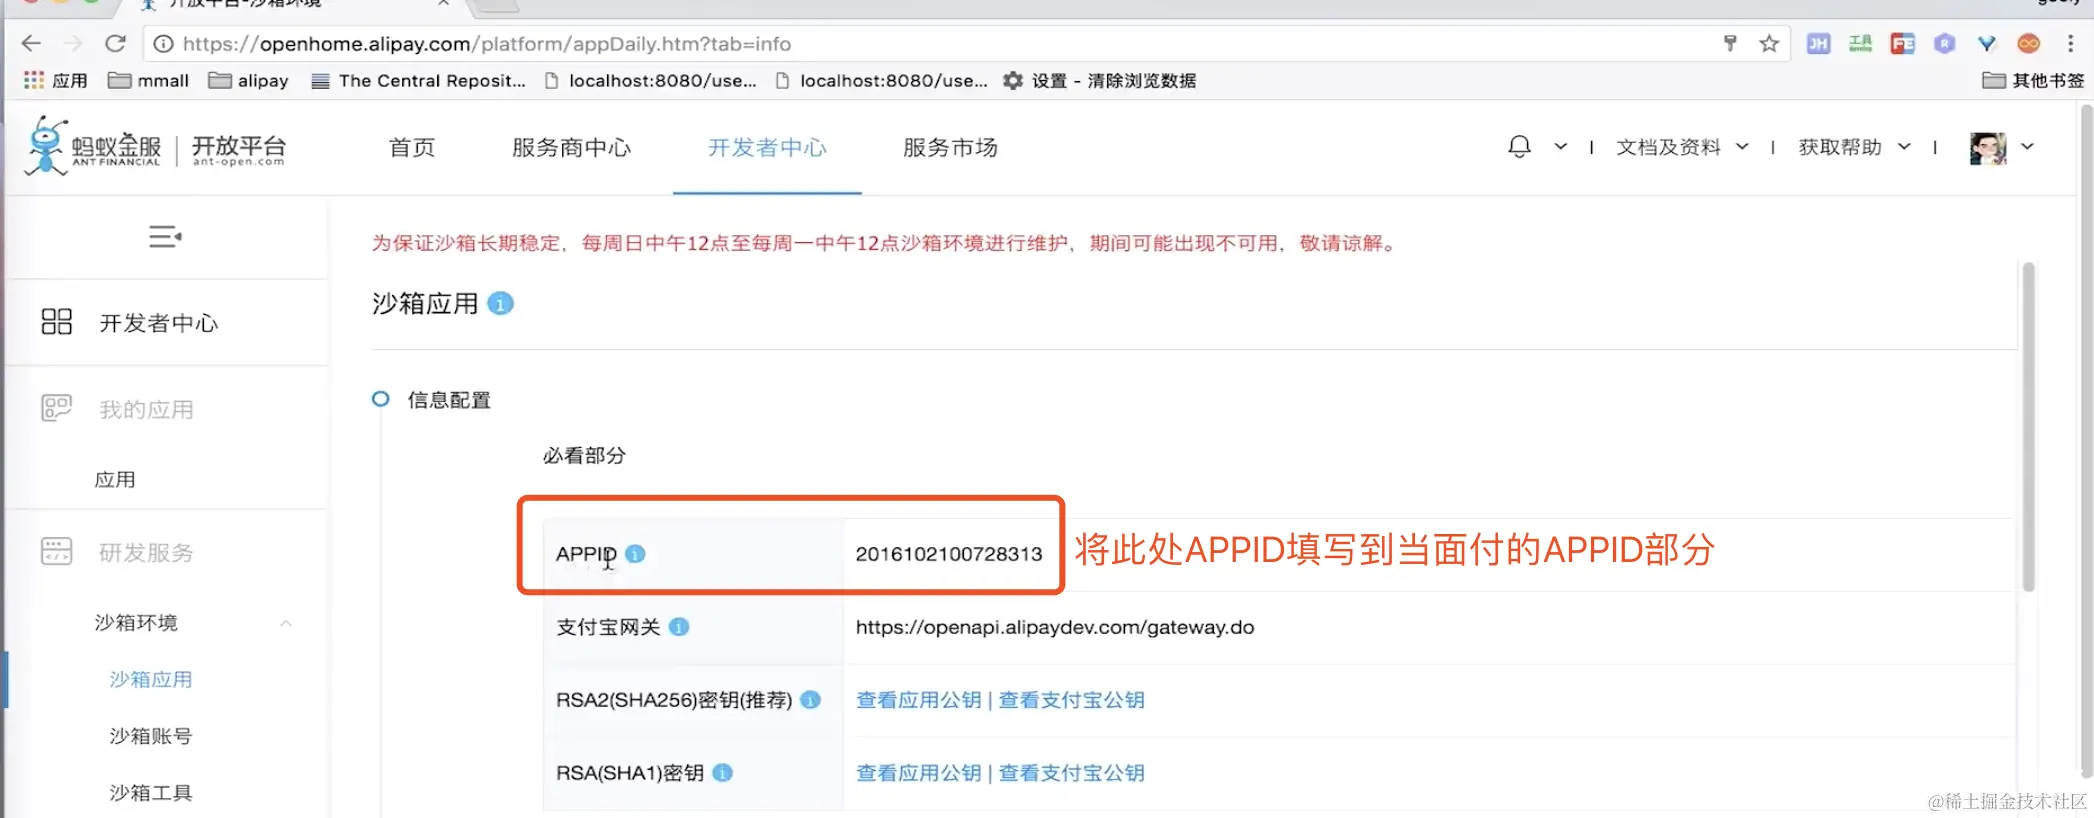Click the info icon next to APPID

point(635,553)
